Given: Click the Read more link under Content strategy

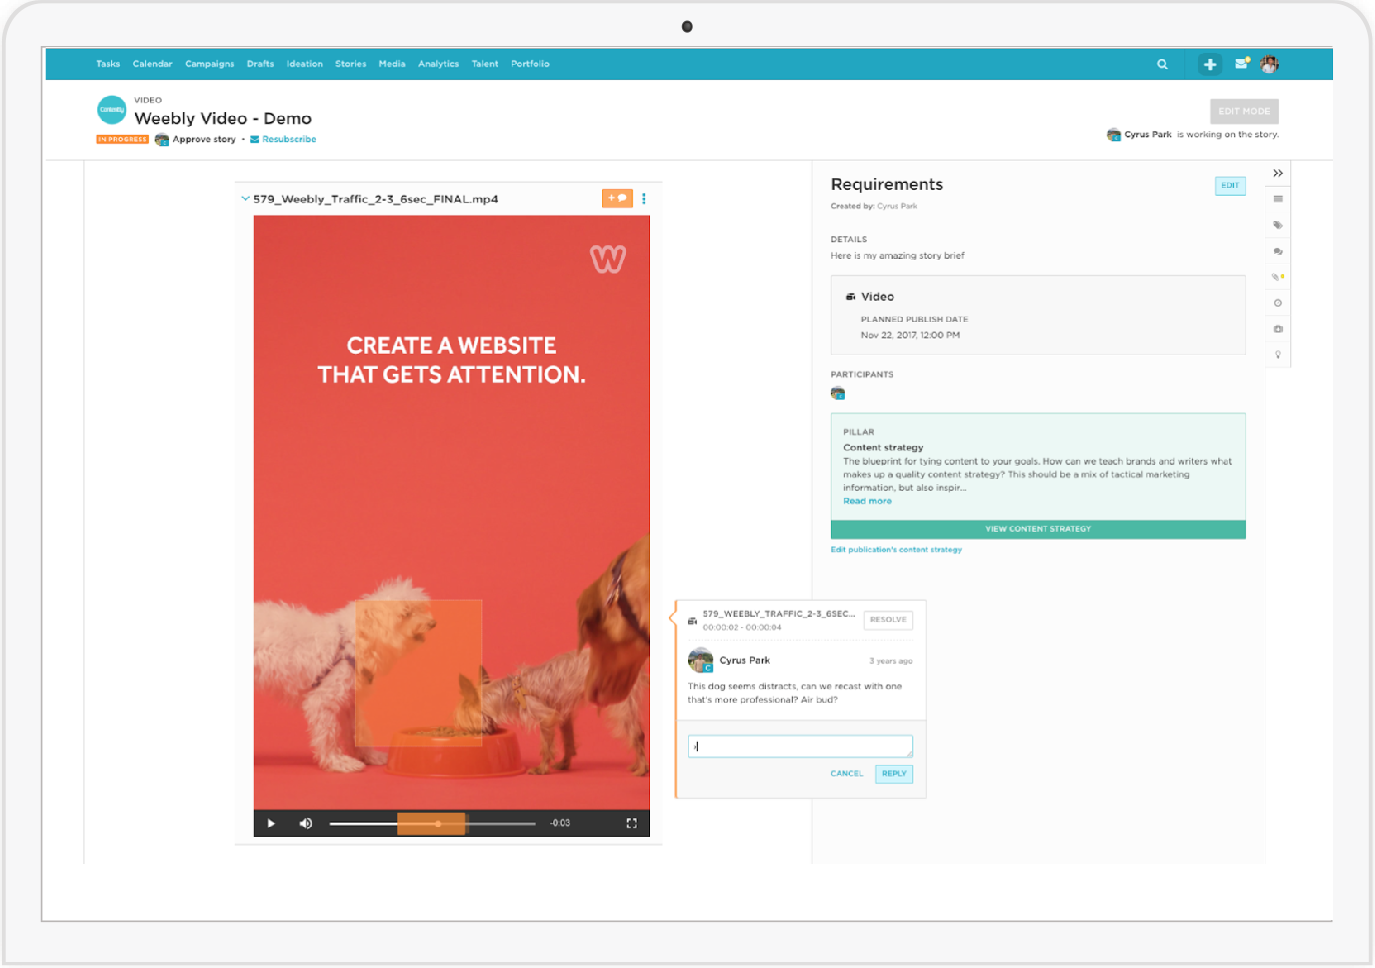Looking at the screenshot, I should click(x=867, y=501).
